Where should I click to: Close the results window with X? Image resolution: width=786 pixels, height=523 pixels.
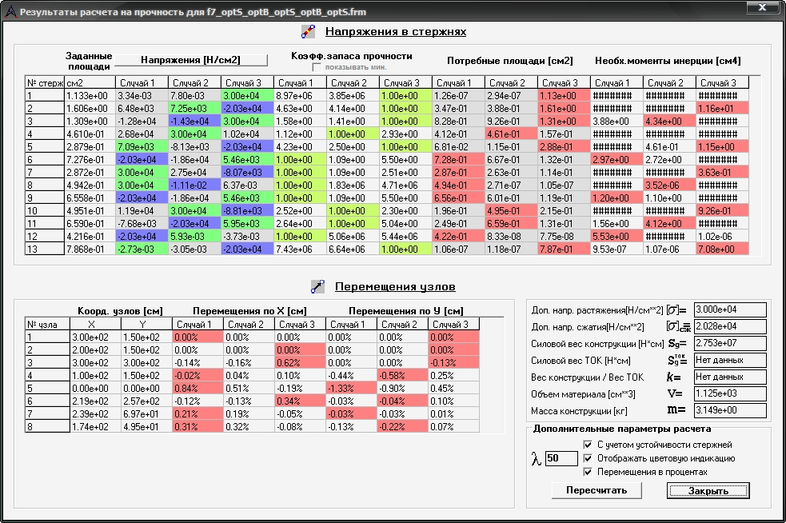pos(762,8)
